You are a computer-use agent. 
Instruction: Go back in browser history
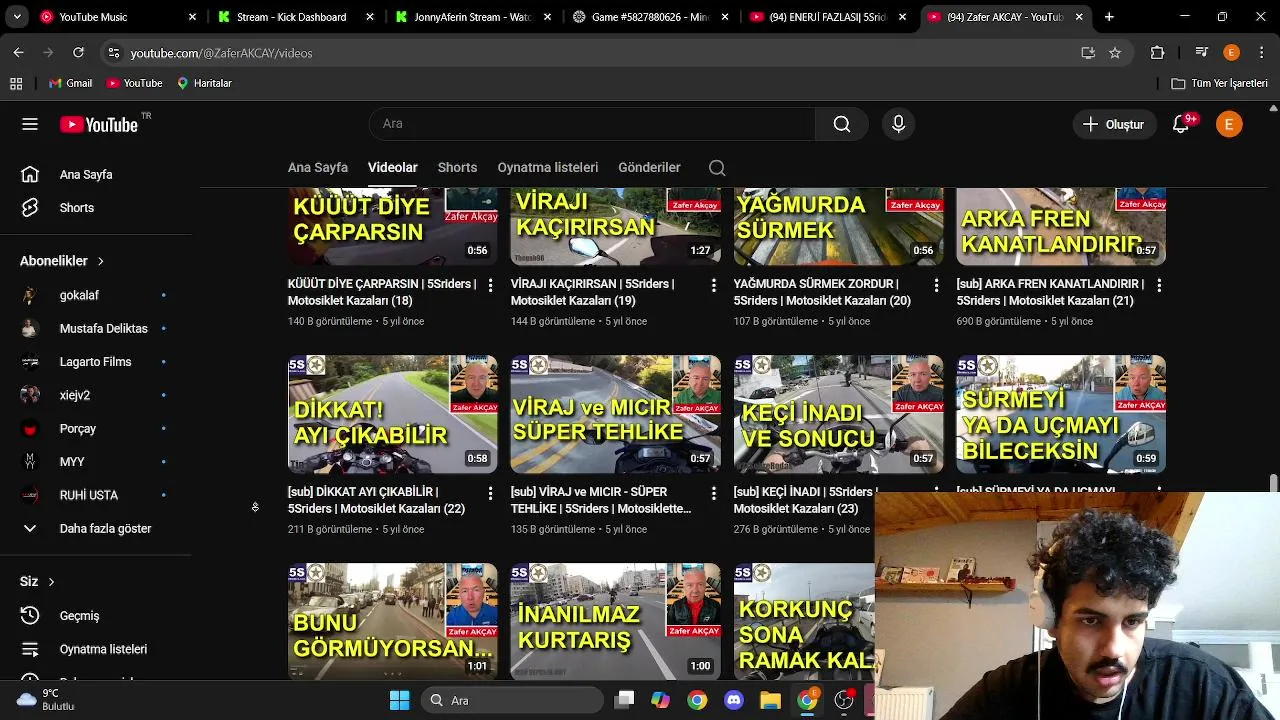tap(18, 52)
